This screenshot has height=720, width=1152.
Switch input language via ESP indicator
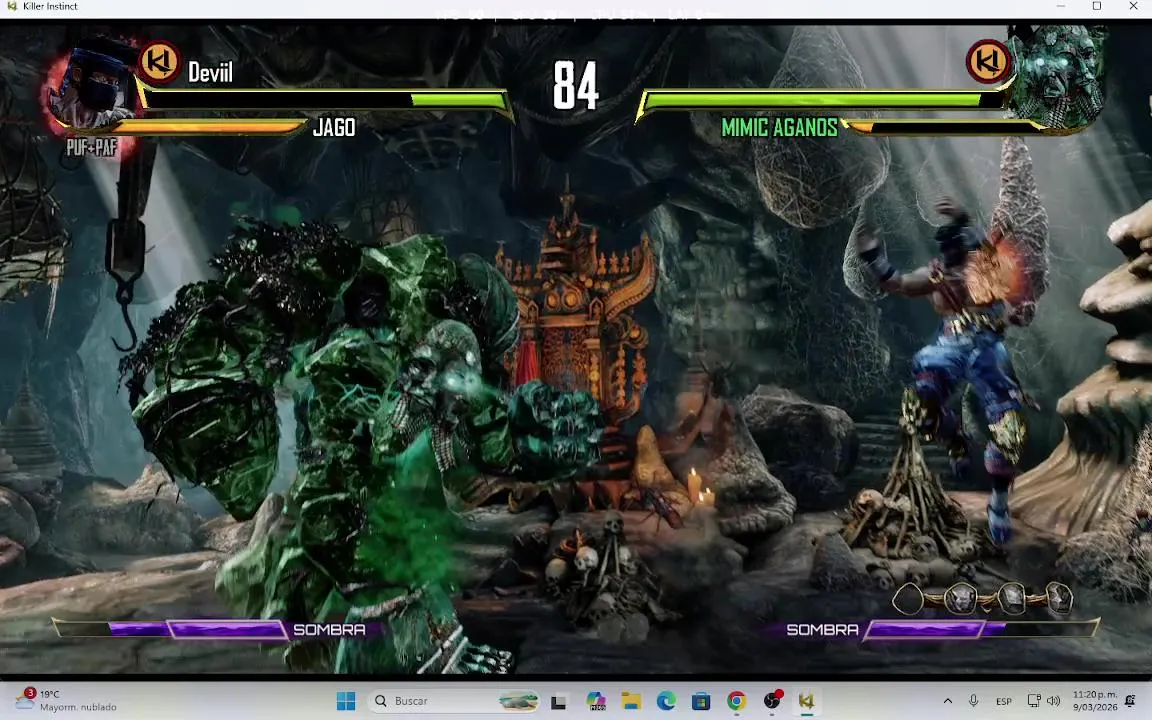coord(1004,702)
